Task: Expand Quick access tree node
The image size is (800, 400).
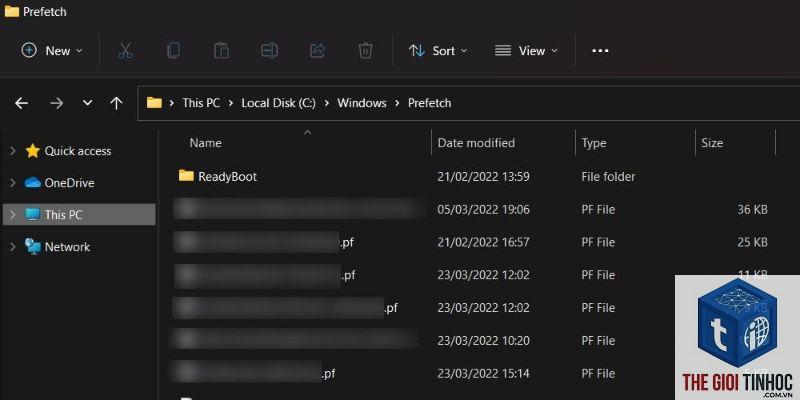Action: point(13,151)
